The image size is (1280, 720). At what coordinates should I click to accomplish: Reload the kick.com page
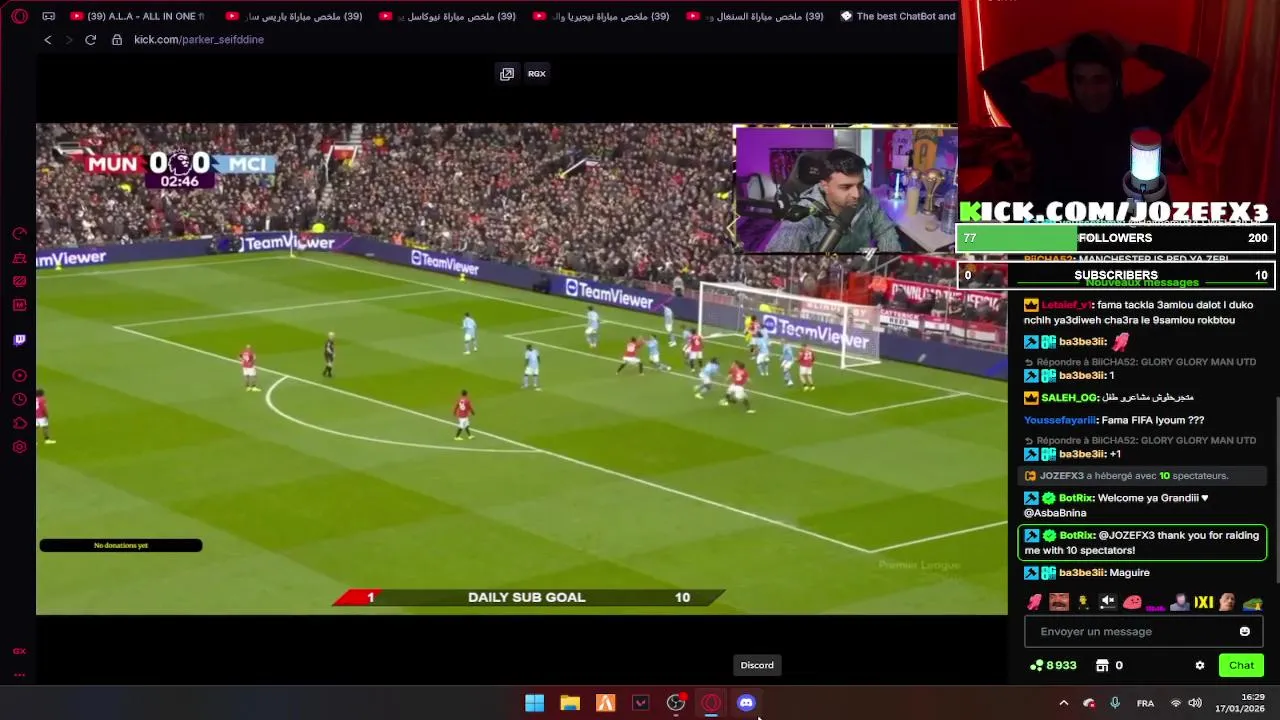[90, 40]
